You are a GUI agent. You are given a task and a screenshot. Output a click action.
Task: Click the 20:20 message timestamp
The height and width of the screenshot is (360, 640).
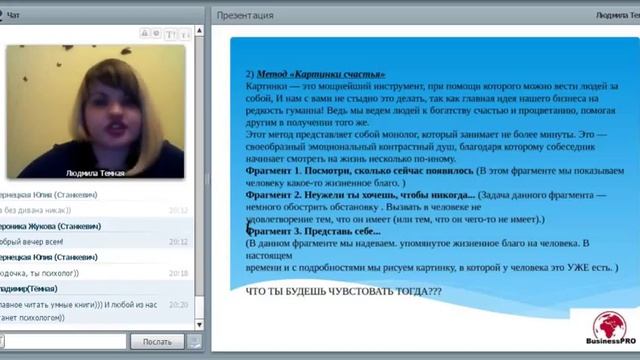[x=178, y=305]
